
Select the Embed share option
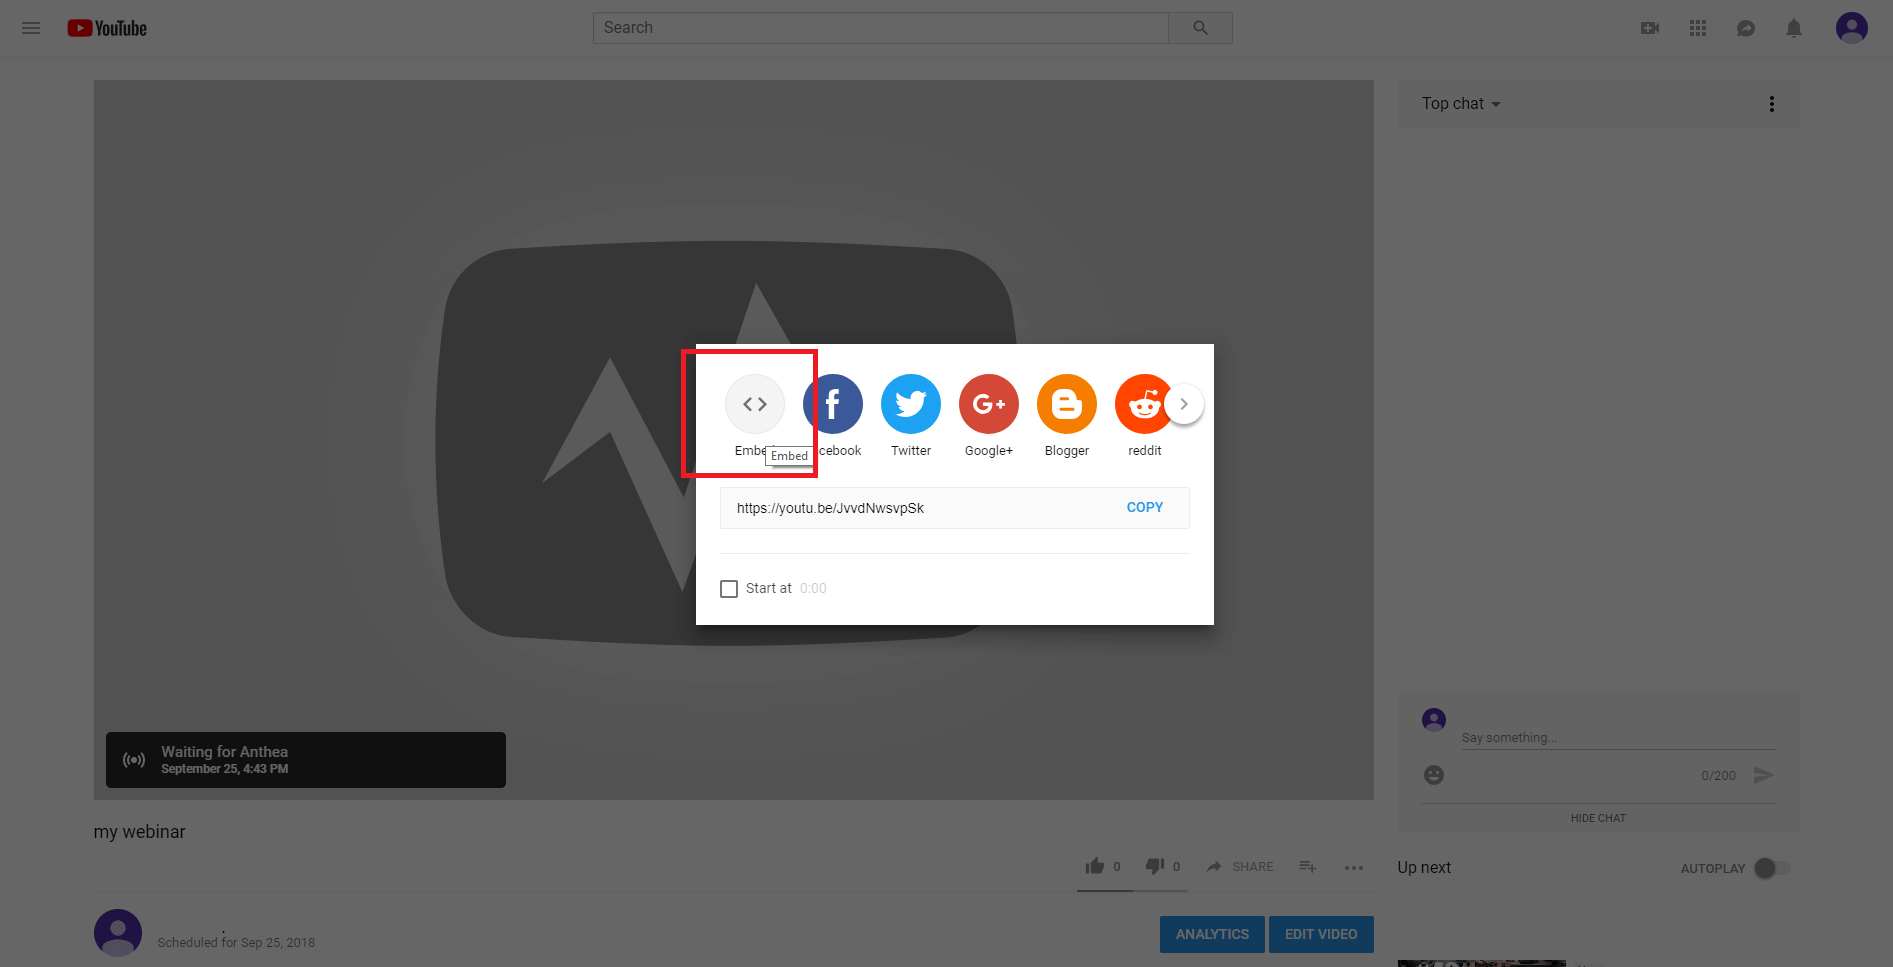755,404
